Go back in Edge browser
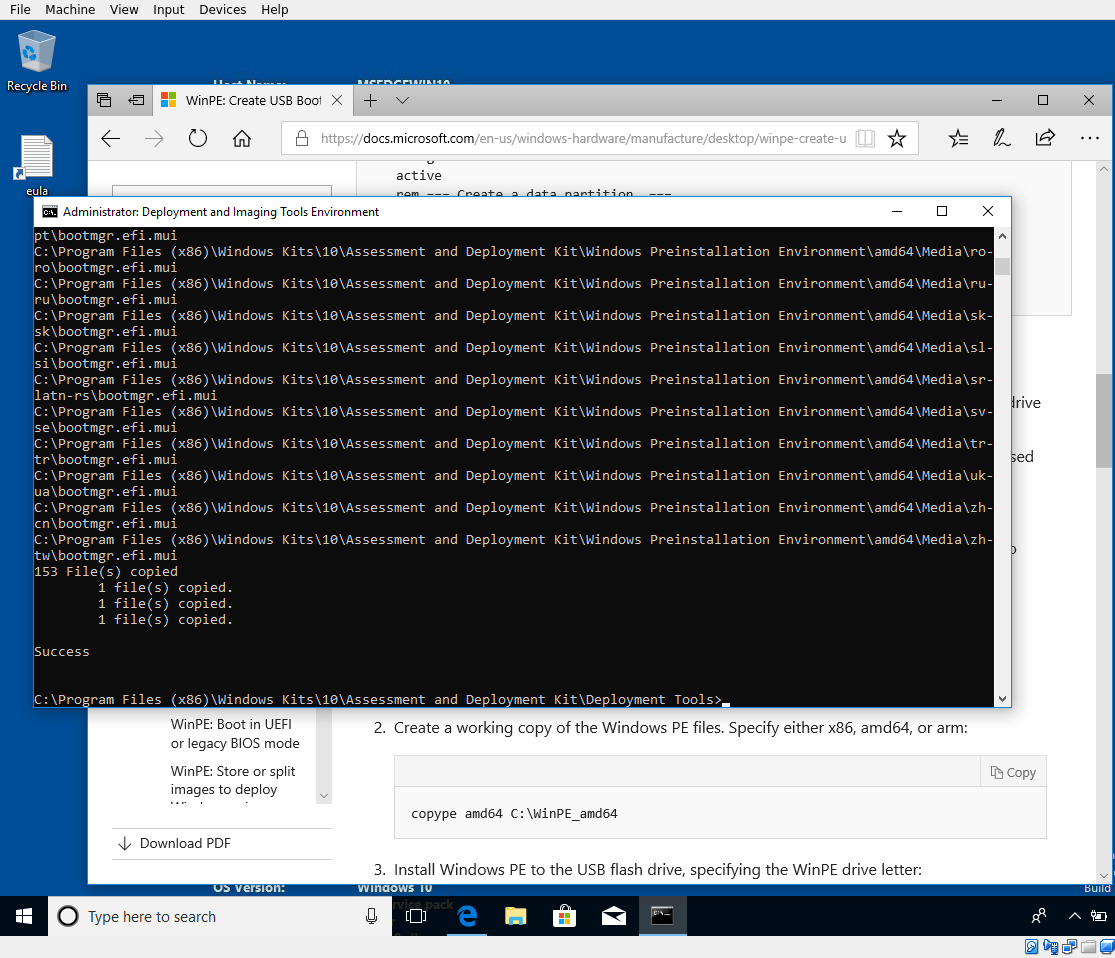This screenshot has height=958, width=1115. [111, 138]
